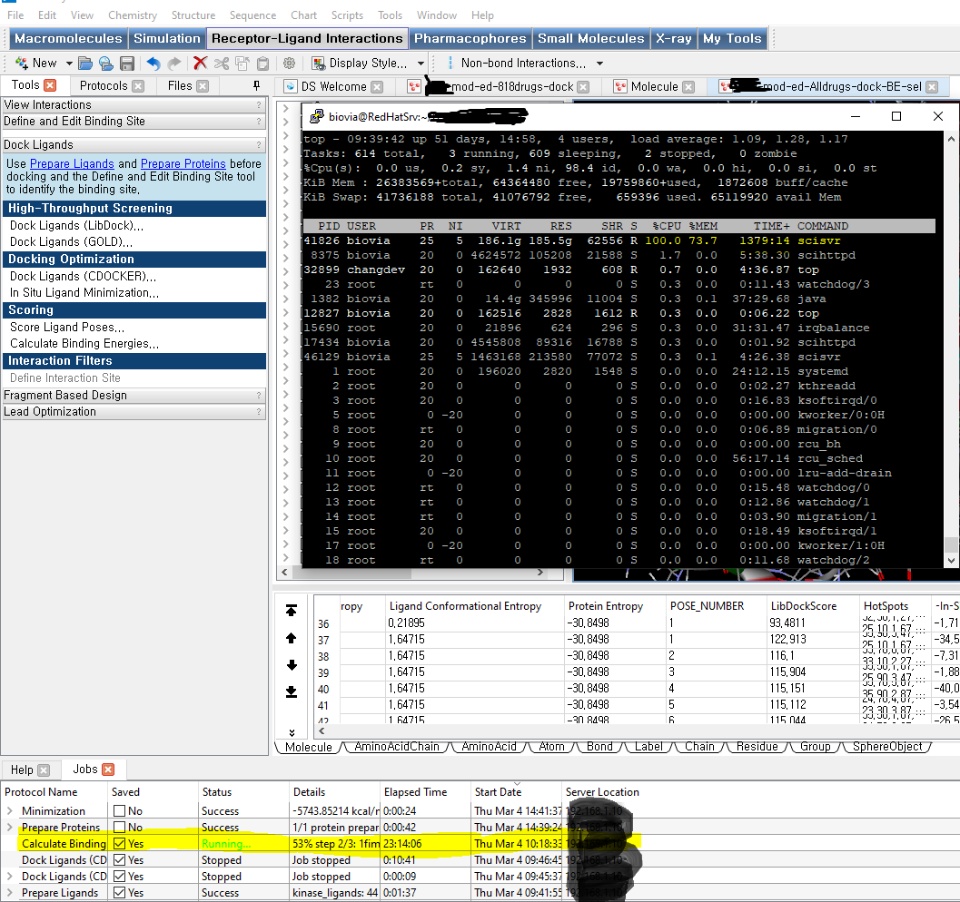Close the Help tab
The width and height of the screenshot is (960, 902).
[43, 770]
